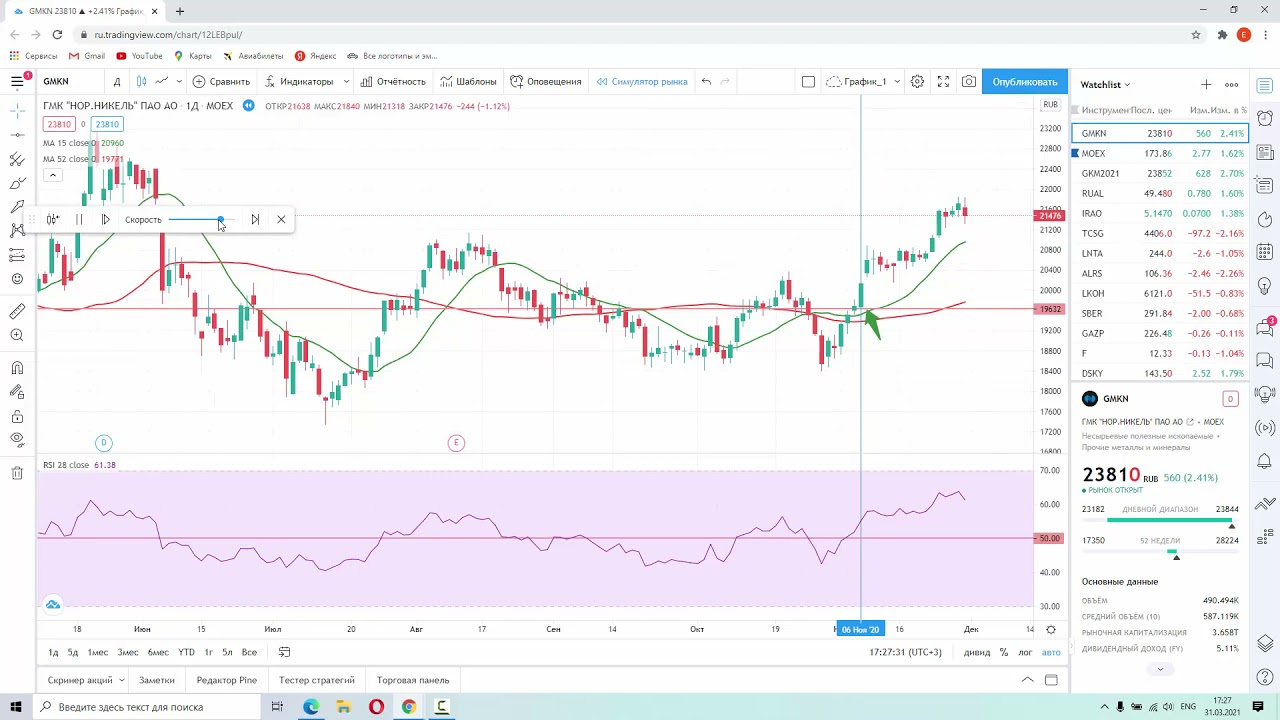The height and width of the screenshot is (720, 1280).
Task: Open the Indicators (Индикаторы) dialog
Action: click(x=299, y=82)
